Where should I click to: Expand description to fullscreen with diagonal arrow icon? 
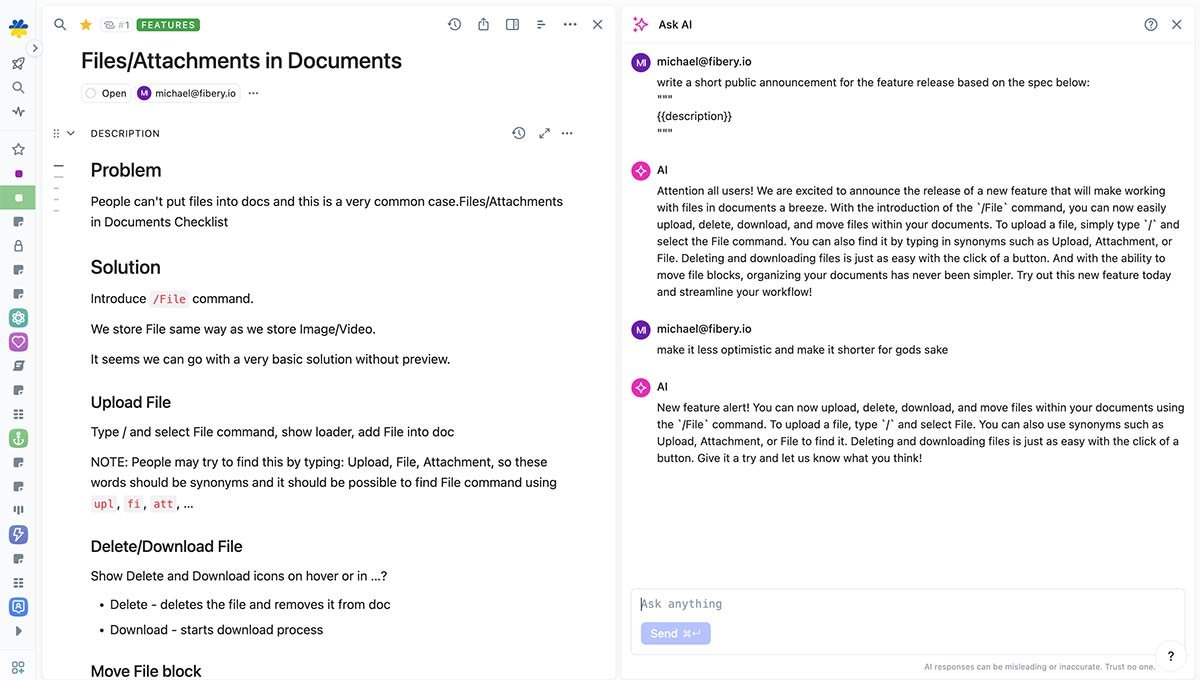(x=544, y=132)
